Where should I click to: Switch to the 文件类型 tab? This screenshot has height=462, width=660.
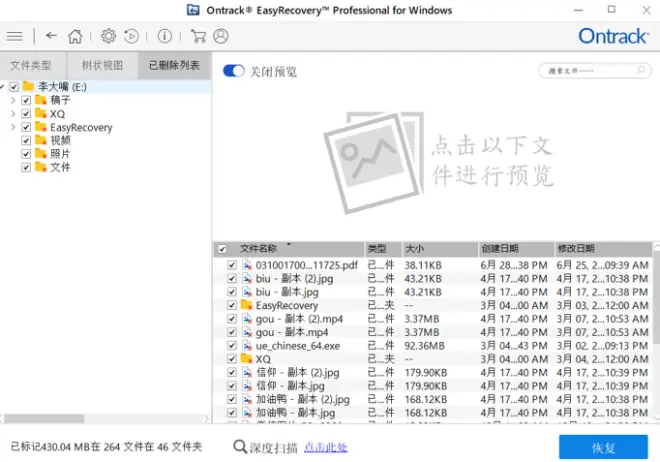[x=31, y=65]
